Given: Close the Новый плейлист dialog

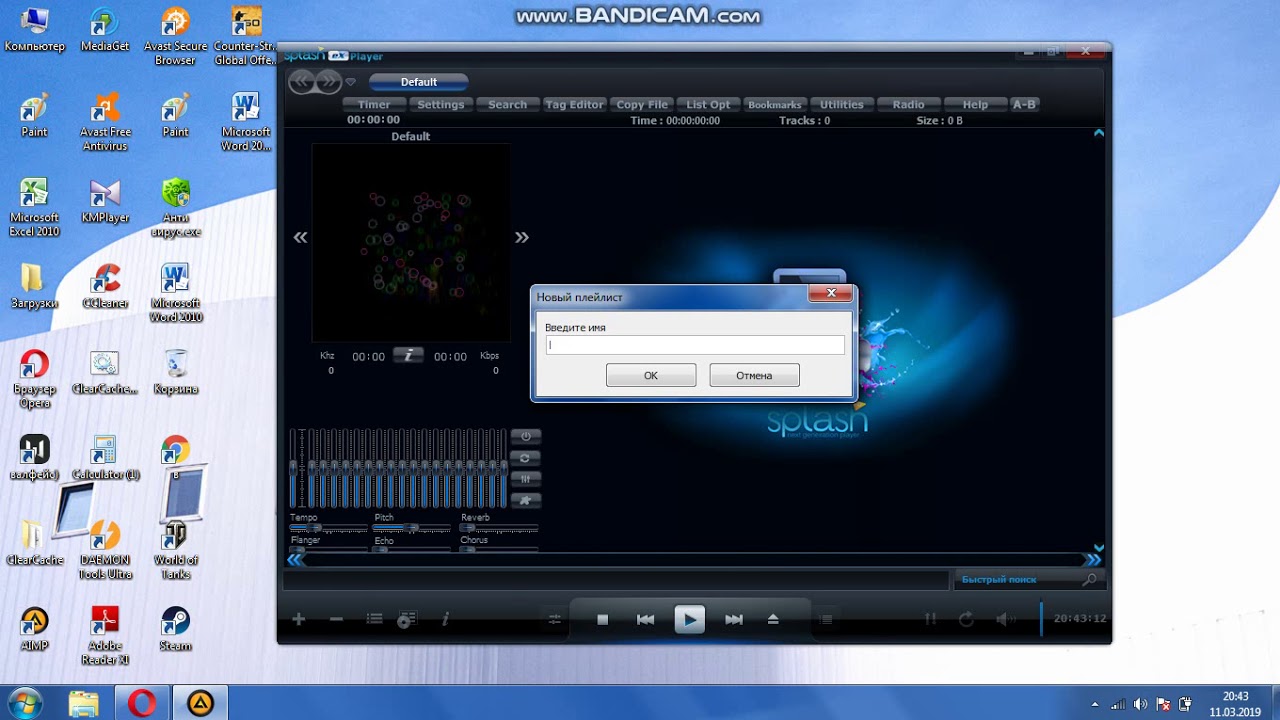Looking at the screenshot, I should [831, 294].
